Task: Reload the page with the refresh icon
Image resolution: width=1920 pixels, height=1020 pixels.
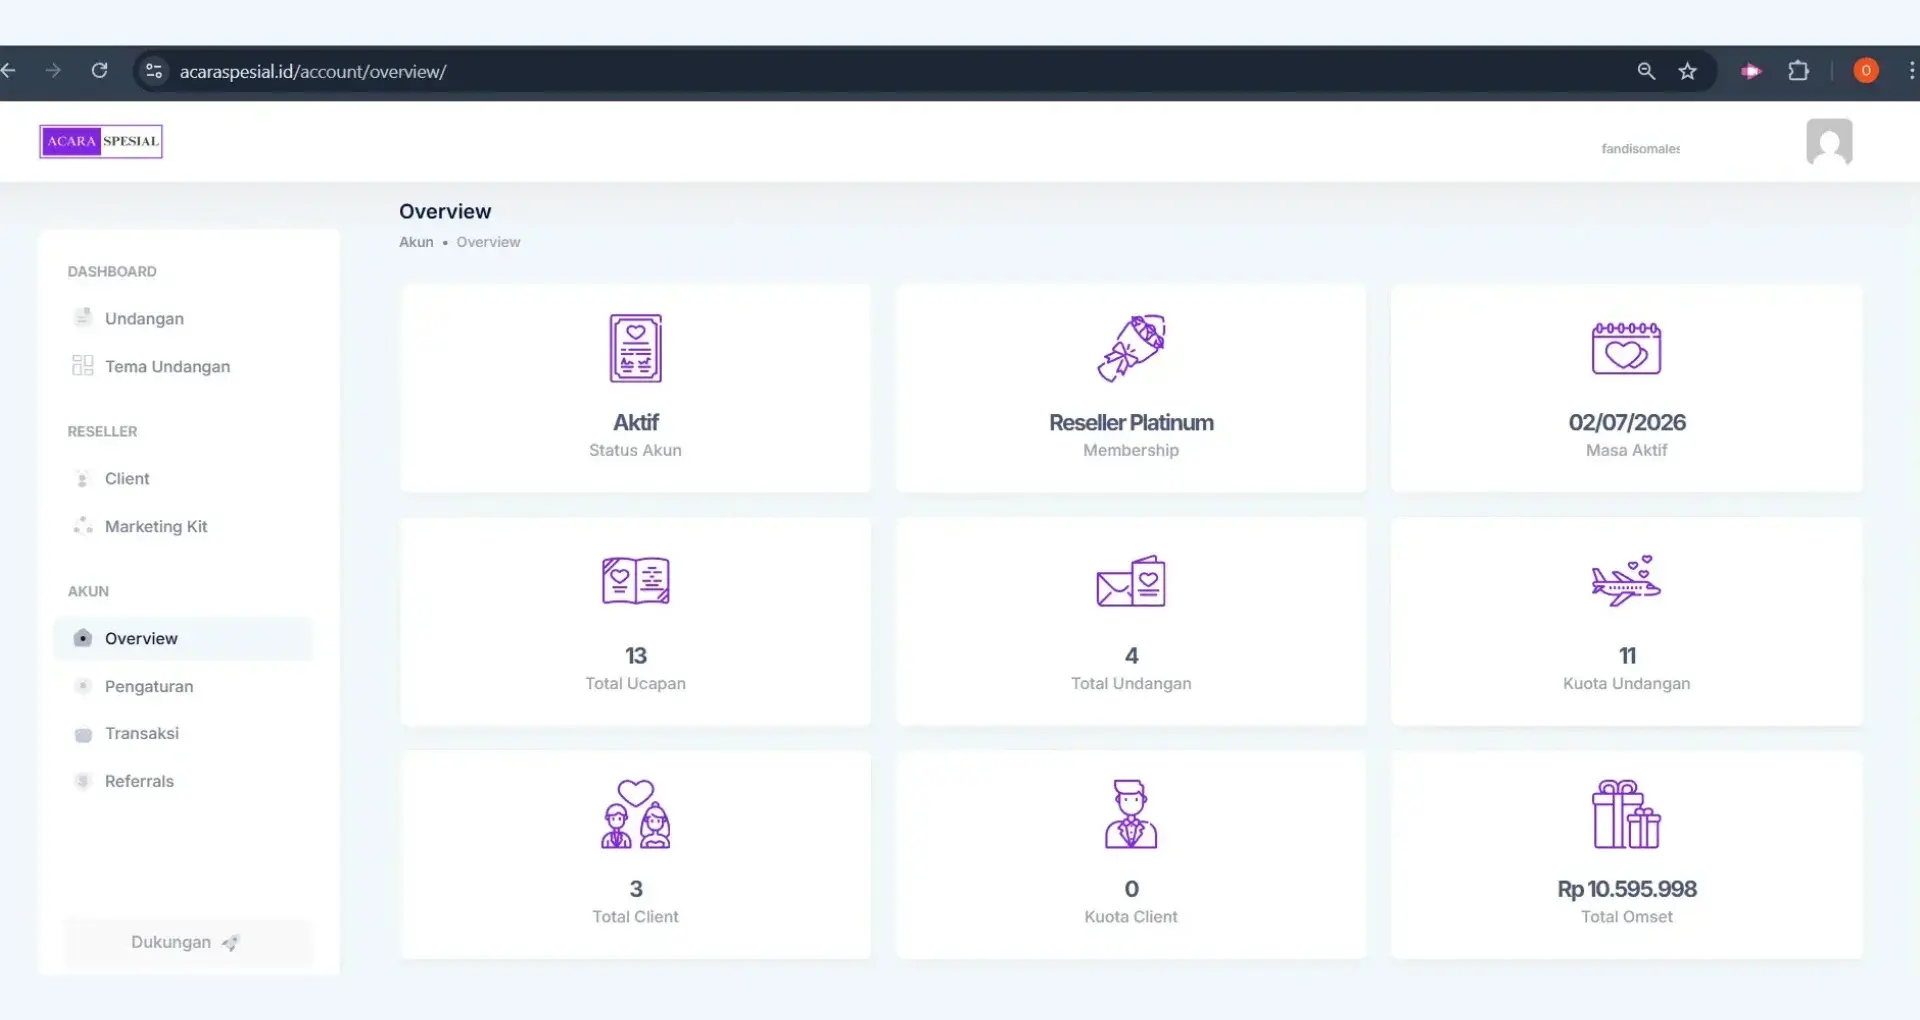Action: coord(99,71)
